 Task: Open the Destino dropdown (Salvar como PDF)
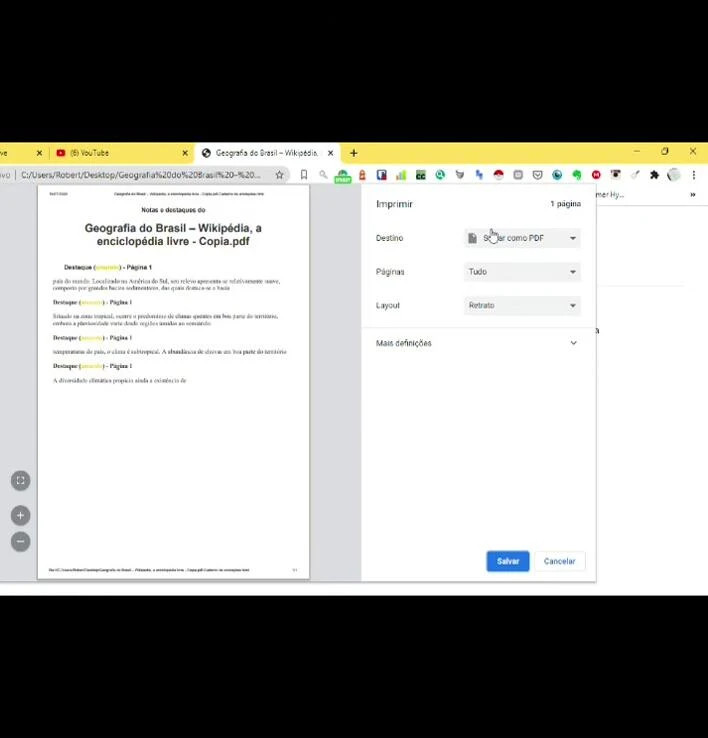tap(522, 238)
